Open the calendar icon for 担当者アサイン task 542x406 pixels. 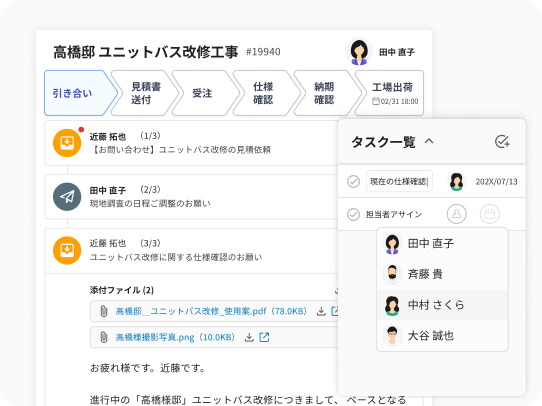[x=489, y=214]
